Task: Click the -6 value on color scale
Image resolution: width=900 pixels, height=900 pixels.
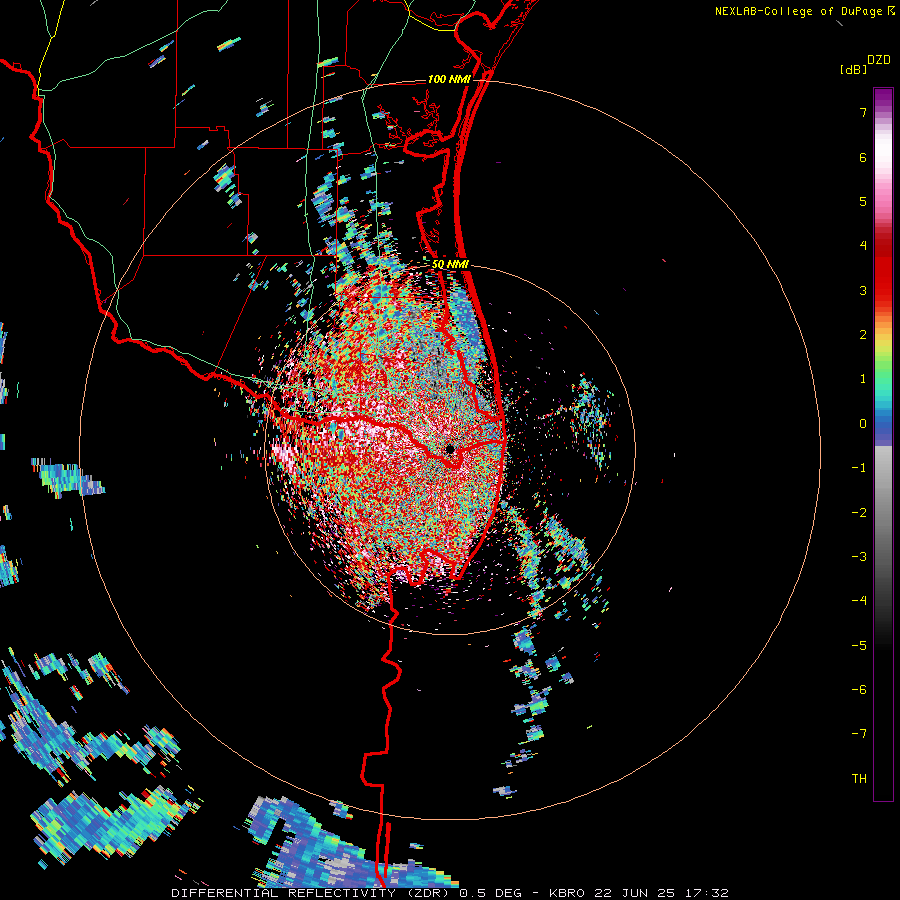Action: click(859, 689)
